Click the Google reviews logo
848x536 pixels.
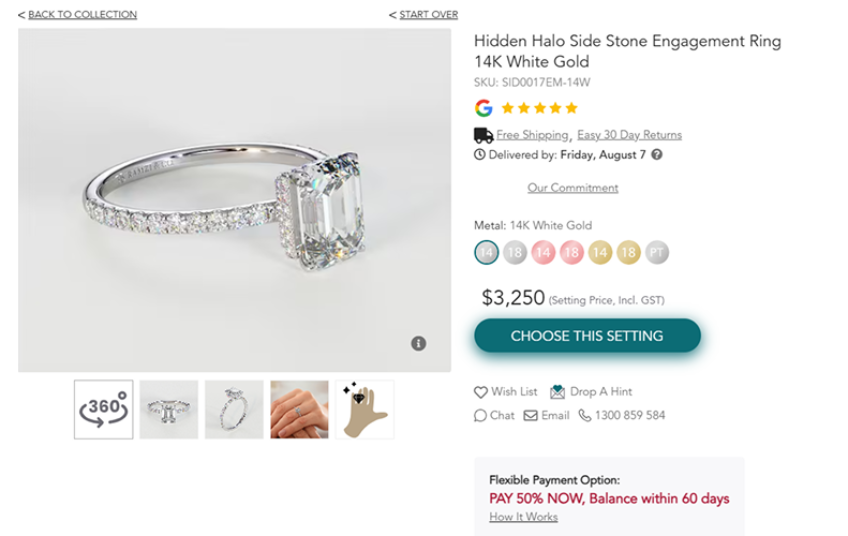pyautogui.click(x=483, y=108)
